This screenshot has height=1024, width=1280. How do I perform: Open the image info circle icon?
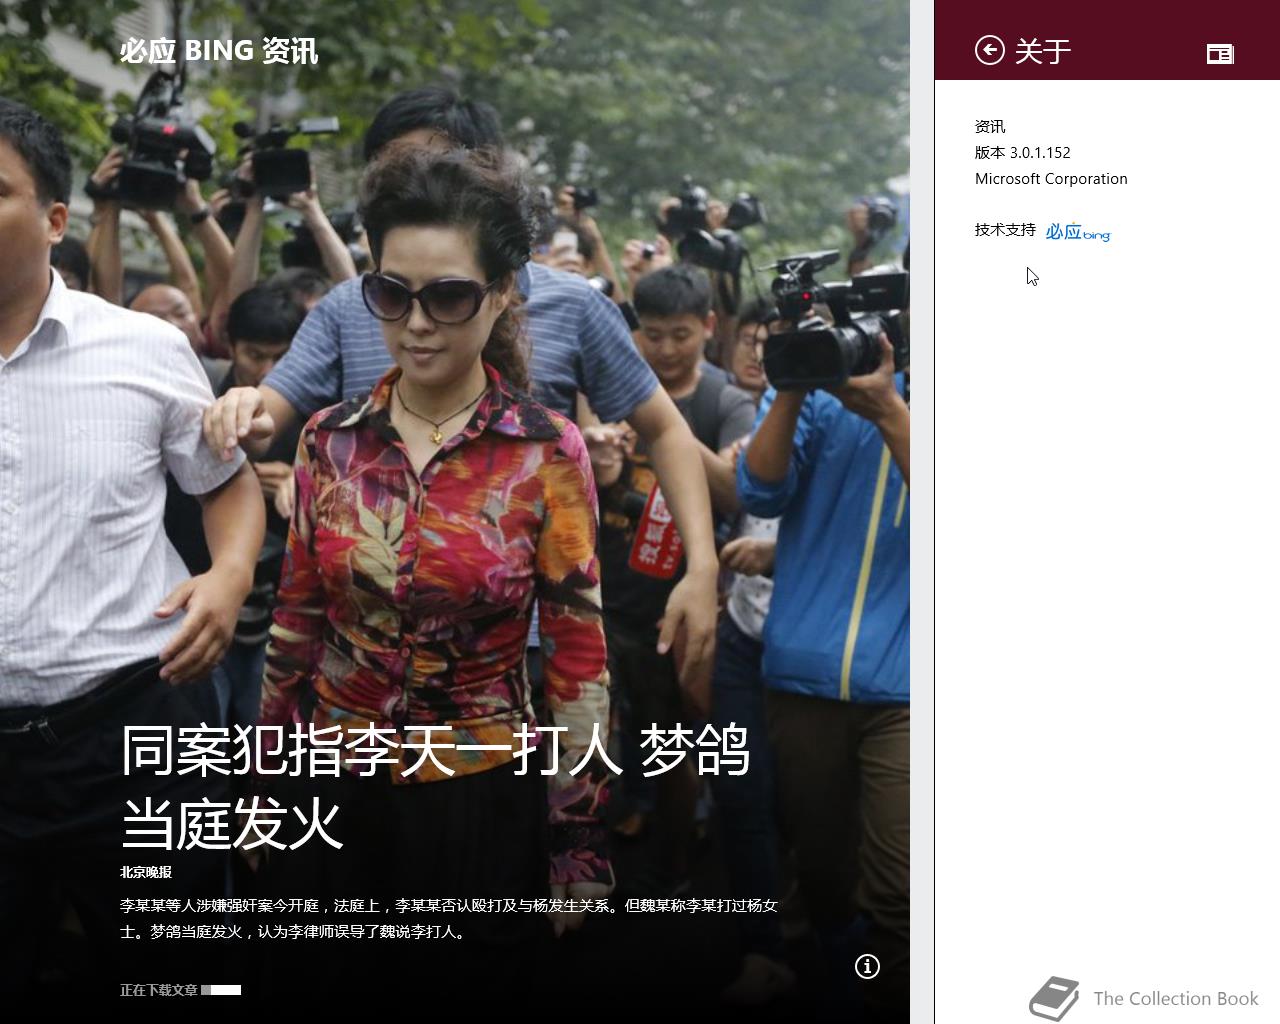tap(867, 966)
